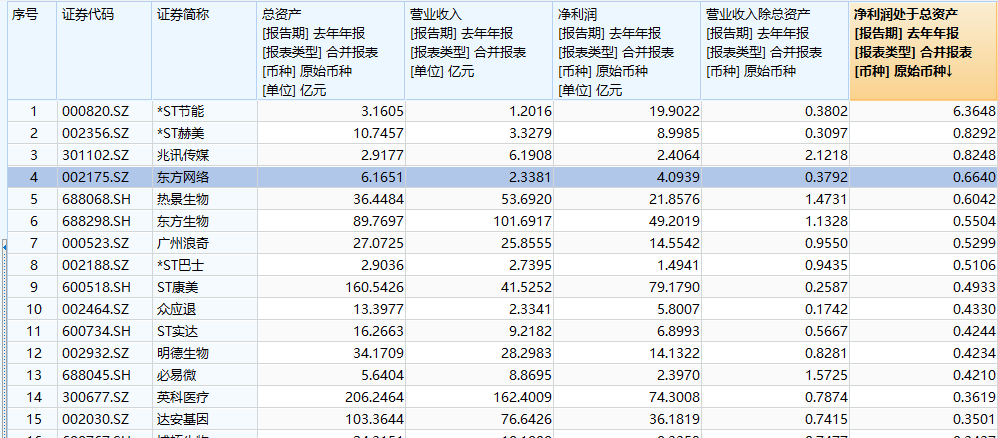Viewport: 998px width, 438px height.
Task: Select stock code 688045.SH
Action: (96, 375)
